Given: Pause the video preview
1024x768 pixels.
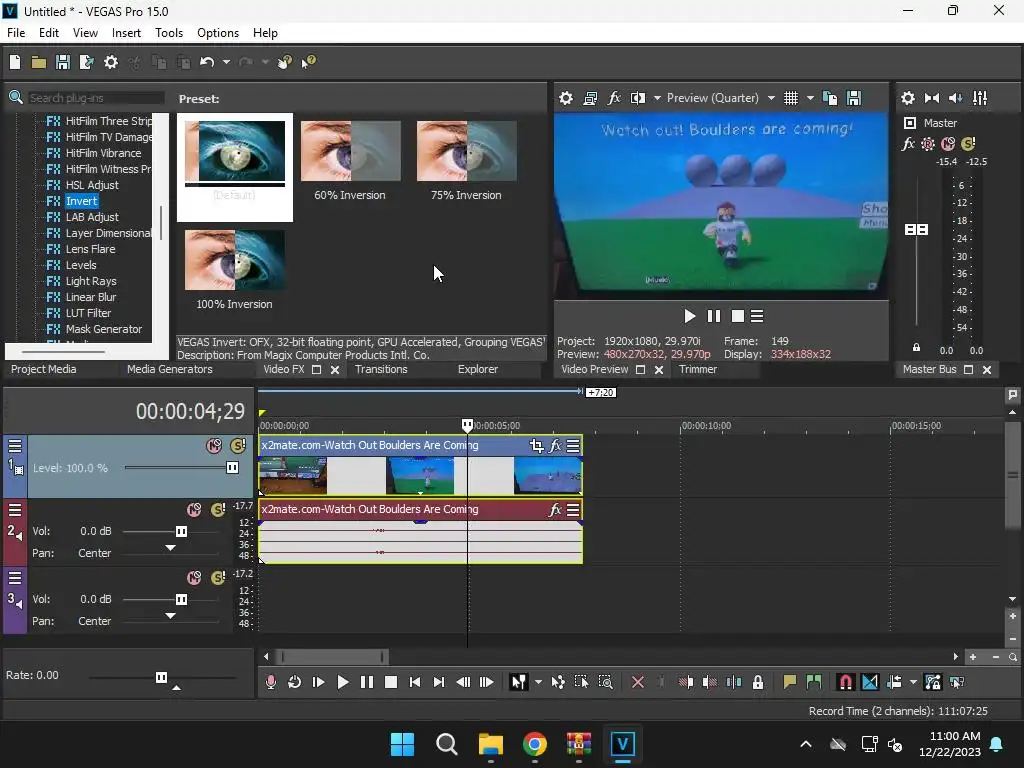Looking at the screenshot, I should click(x=714, y=316).
